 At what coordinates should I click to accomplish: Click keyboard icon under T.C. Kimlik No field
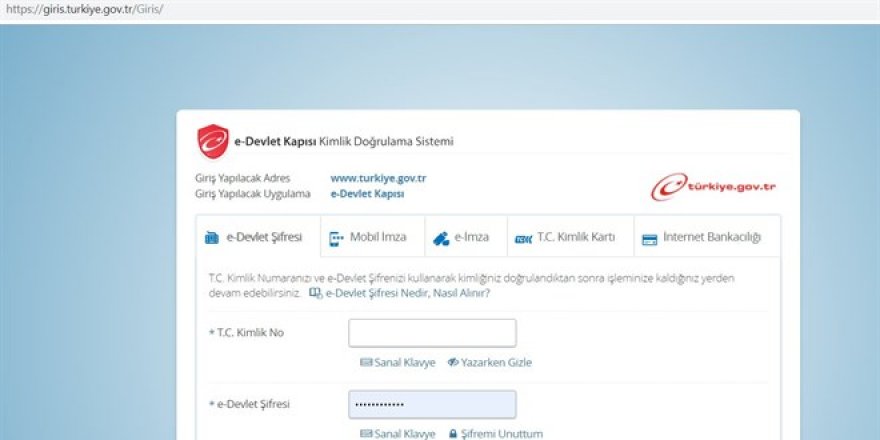point(365,362)
